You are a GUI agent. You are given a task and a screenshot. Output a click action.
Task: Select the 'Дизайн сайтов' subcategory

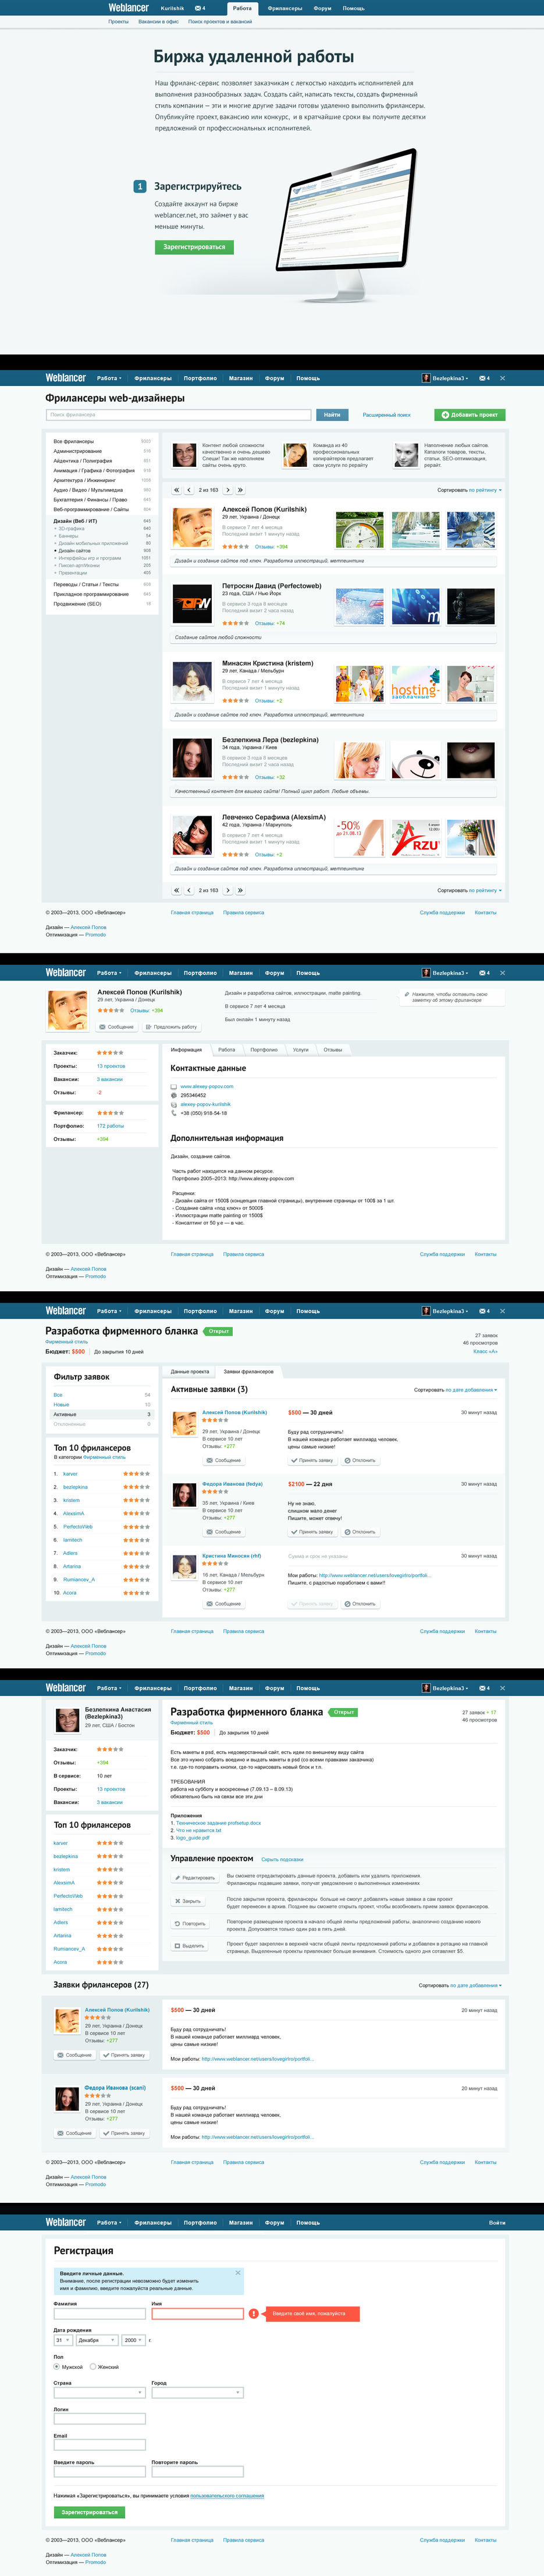coord(75,551)
